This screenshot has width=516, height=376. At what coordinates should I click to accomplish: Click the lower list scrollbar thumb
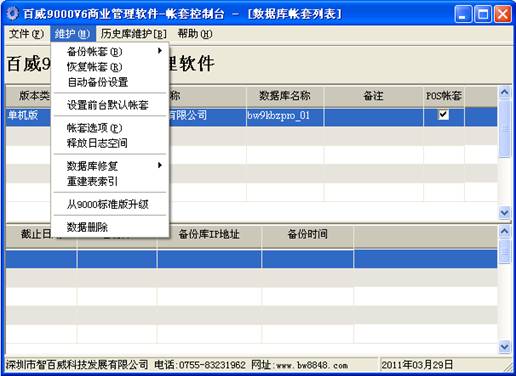(505, 251)
